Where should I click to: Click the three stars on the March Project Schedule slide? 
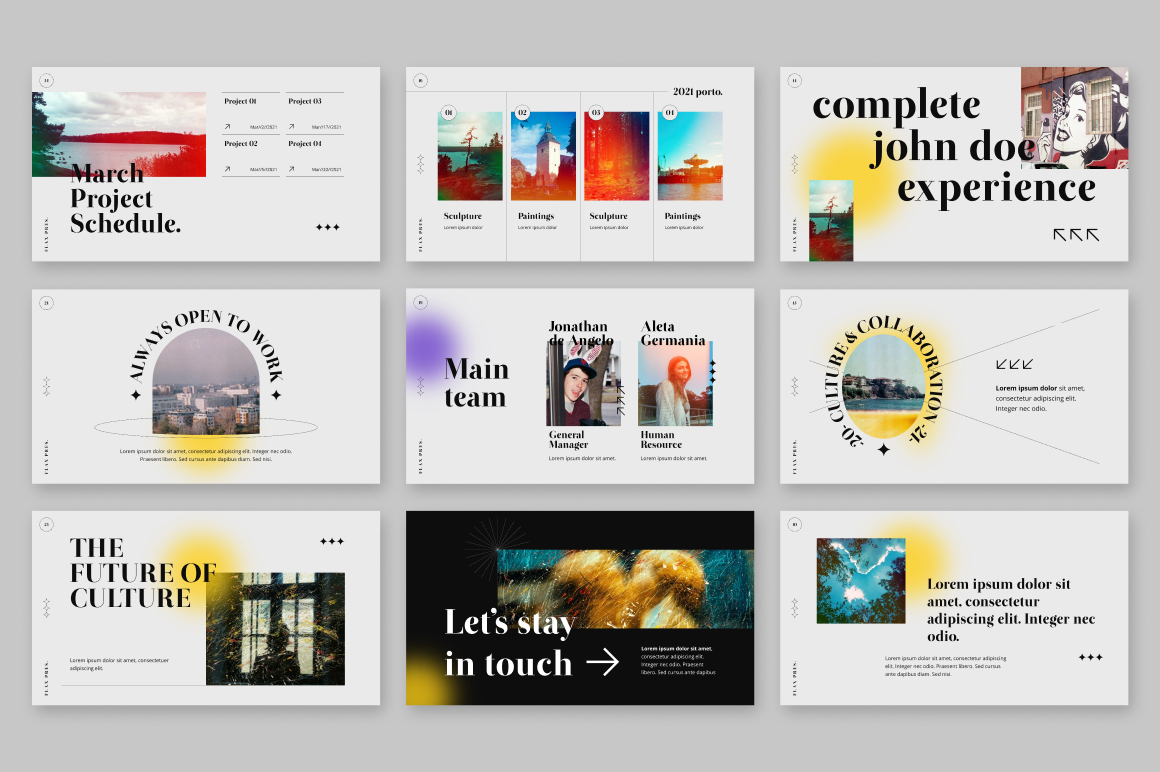(328, 228)
